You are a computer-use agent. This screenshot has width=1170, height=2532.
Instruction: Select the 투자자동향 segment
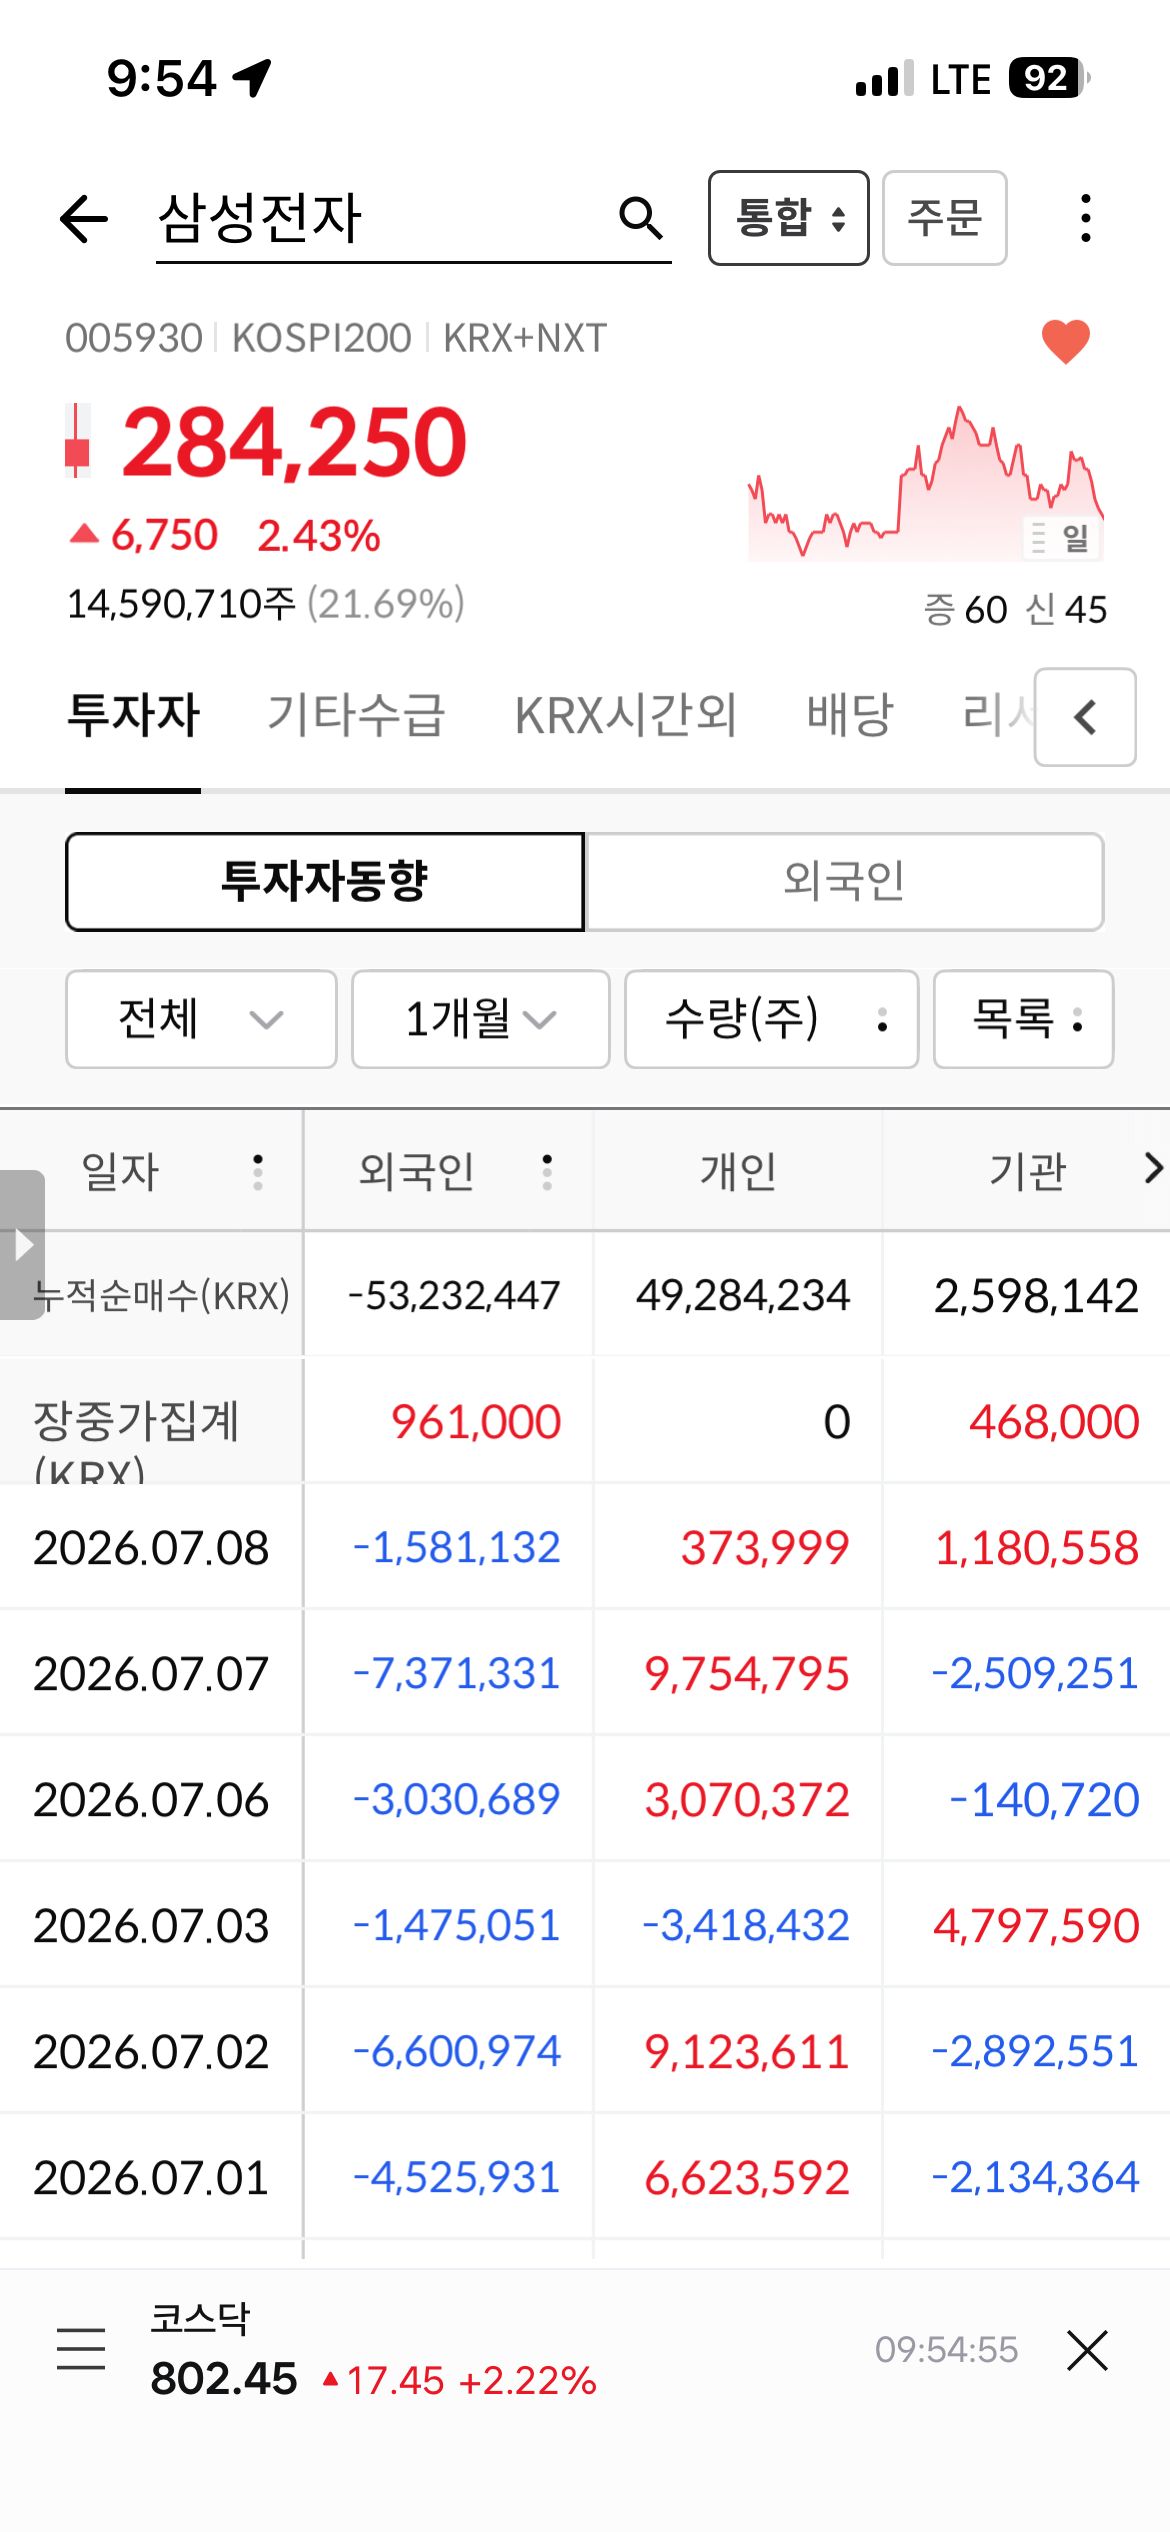pos(325,882)
